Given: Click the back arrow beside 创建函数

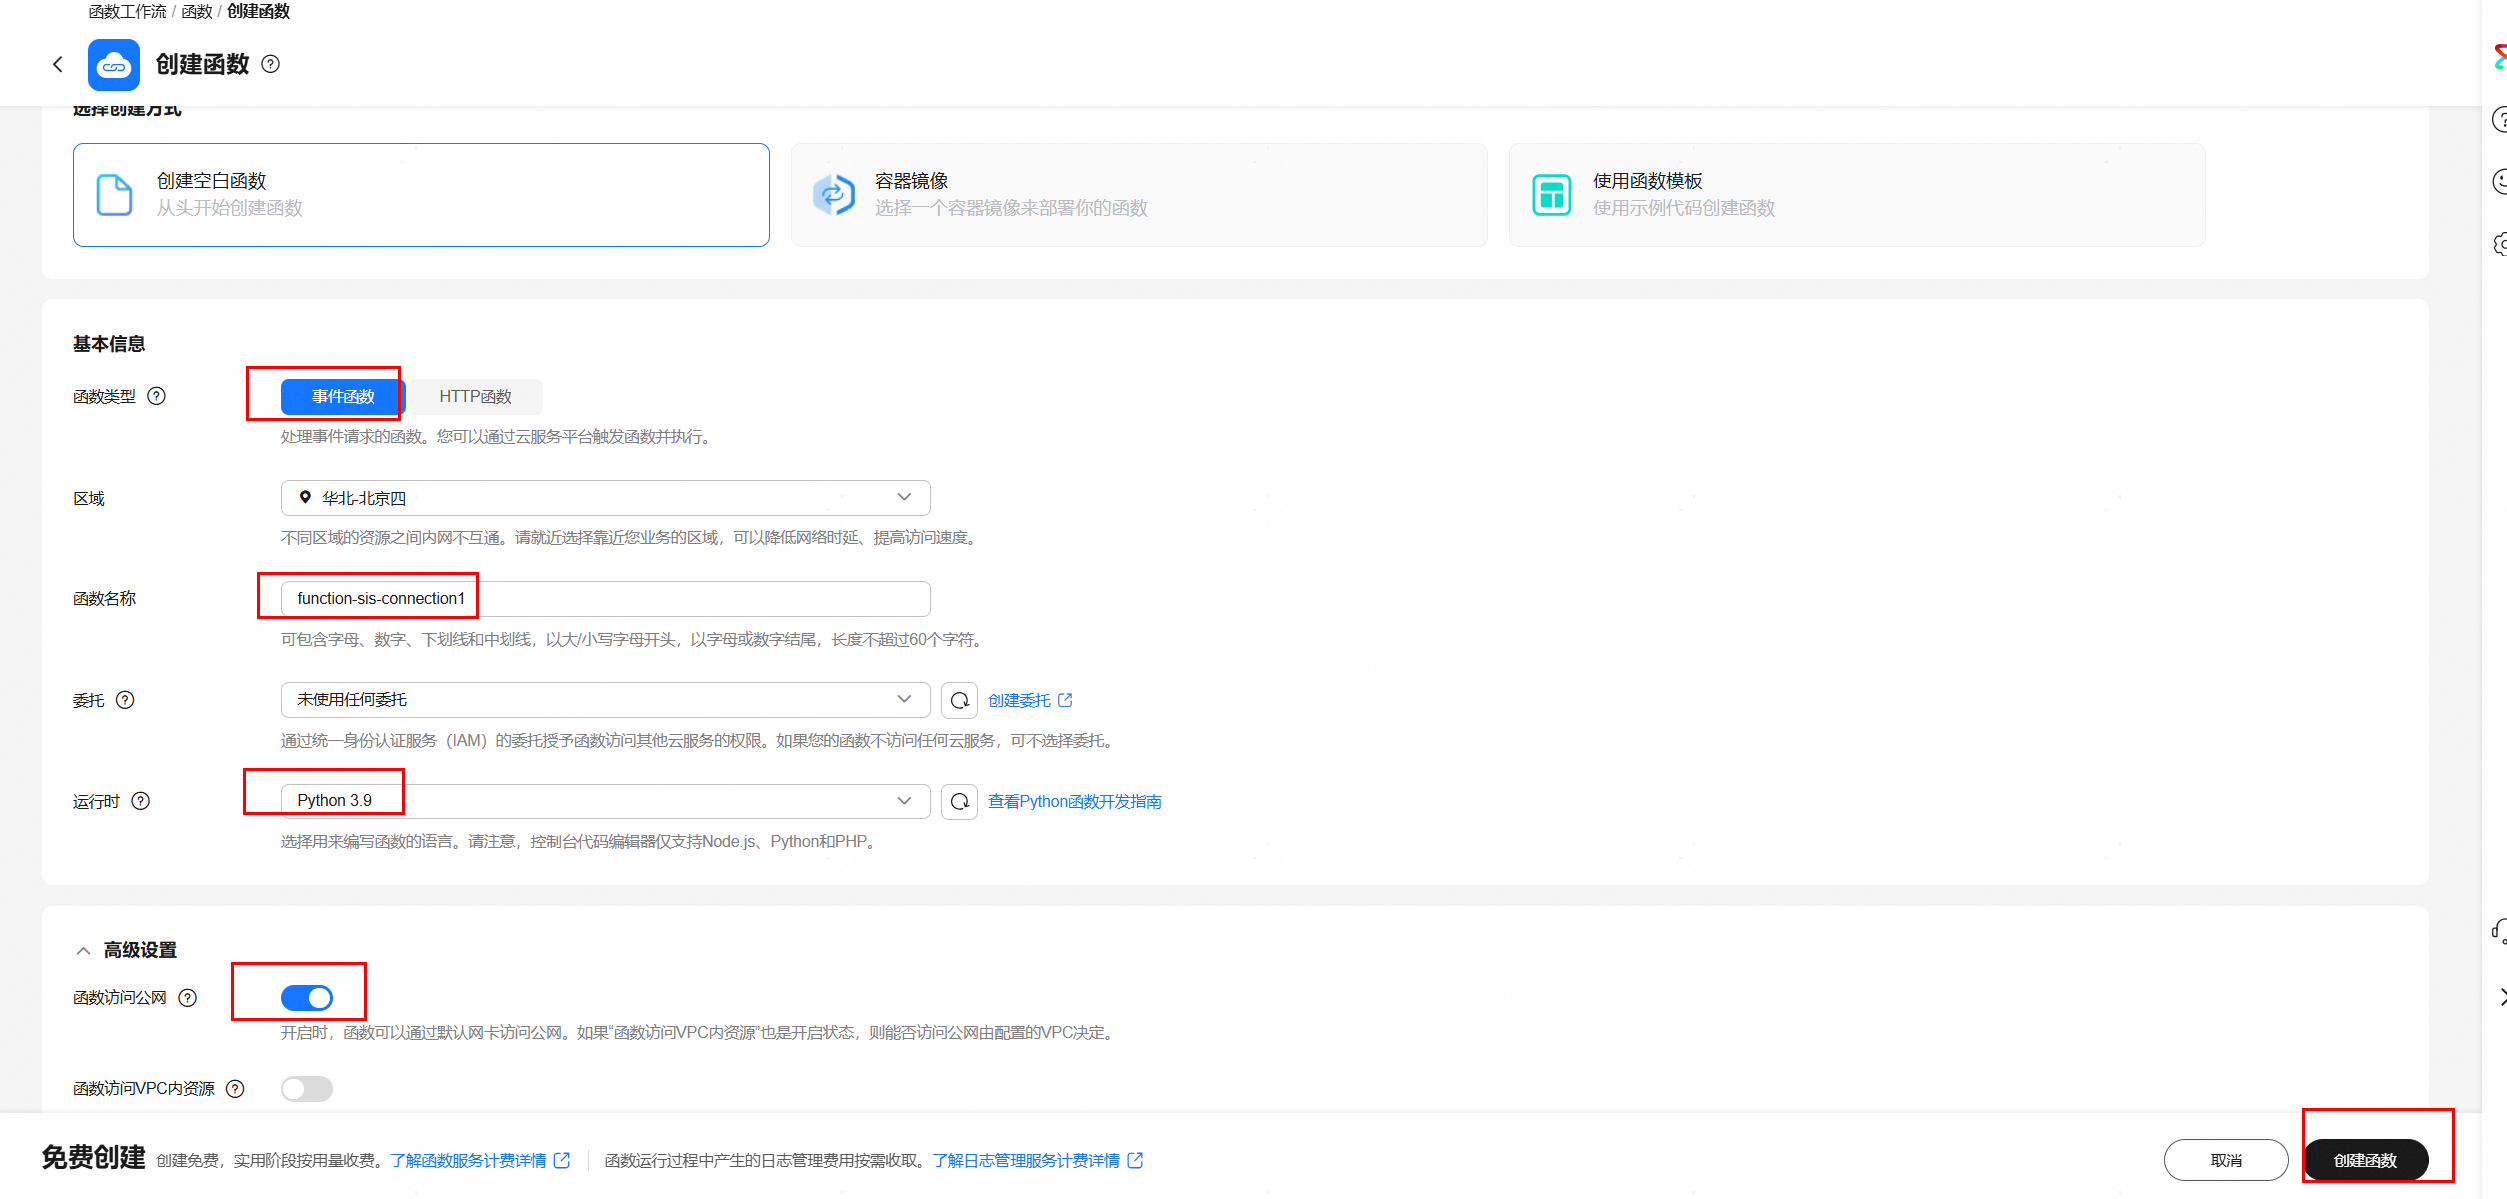Looking at the screenshot, I should (x=58, y=65).
